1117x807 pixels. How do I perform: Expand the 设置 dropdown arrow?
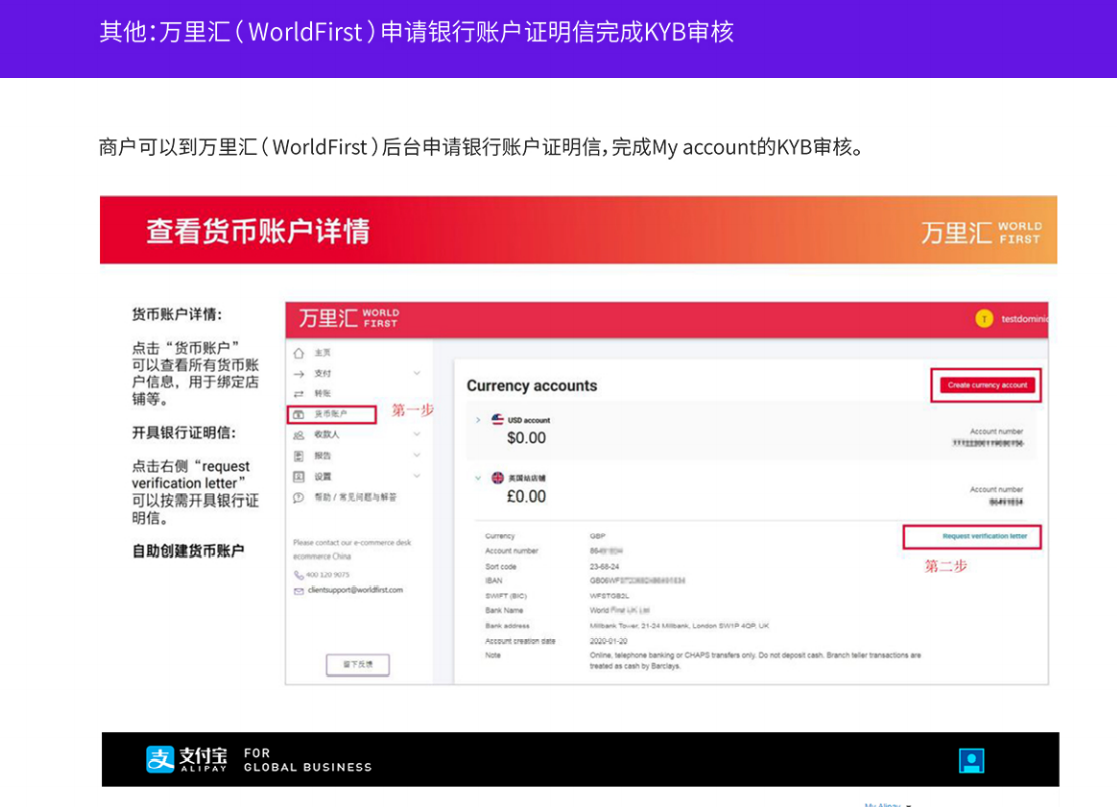416,477
